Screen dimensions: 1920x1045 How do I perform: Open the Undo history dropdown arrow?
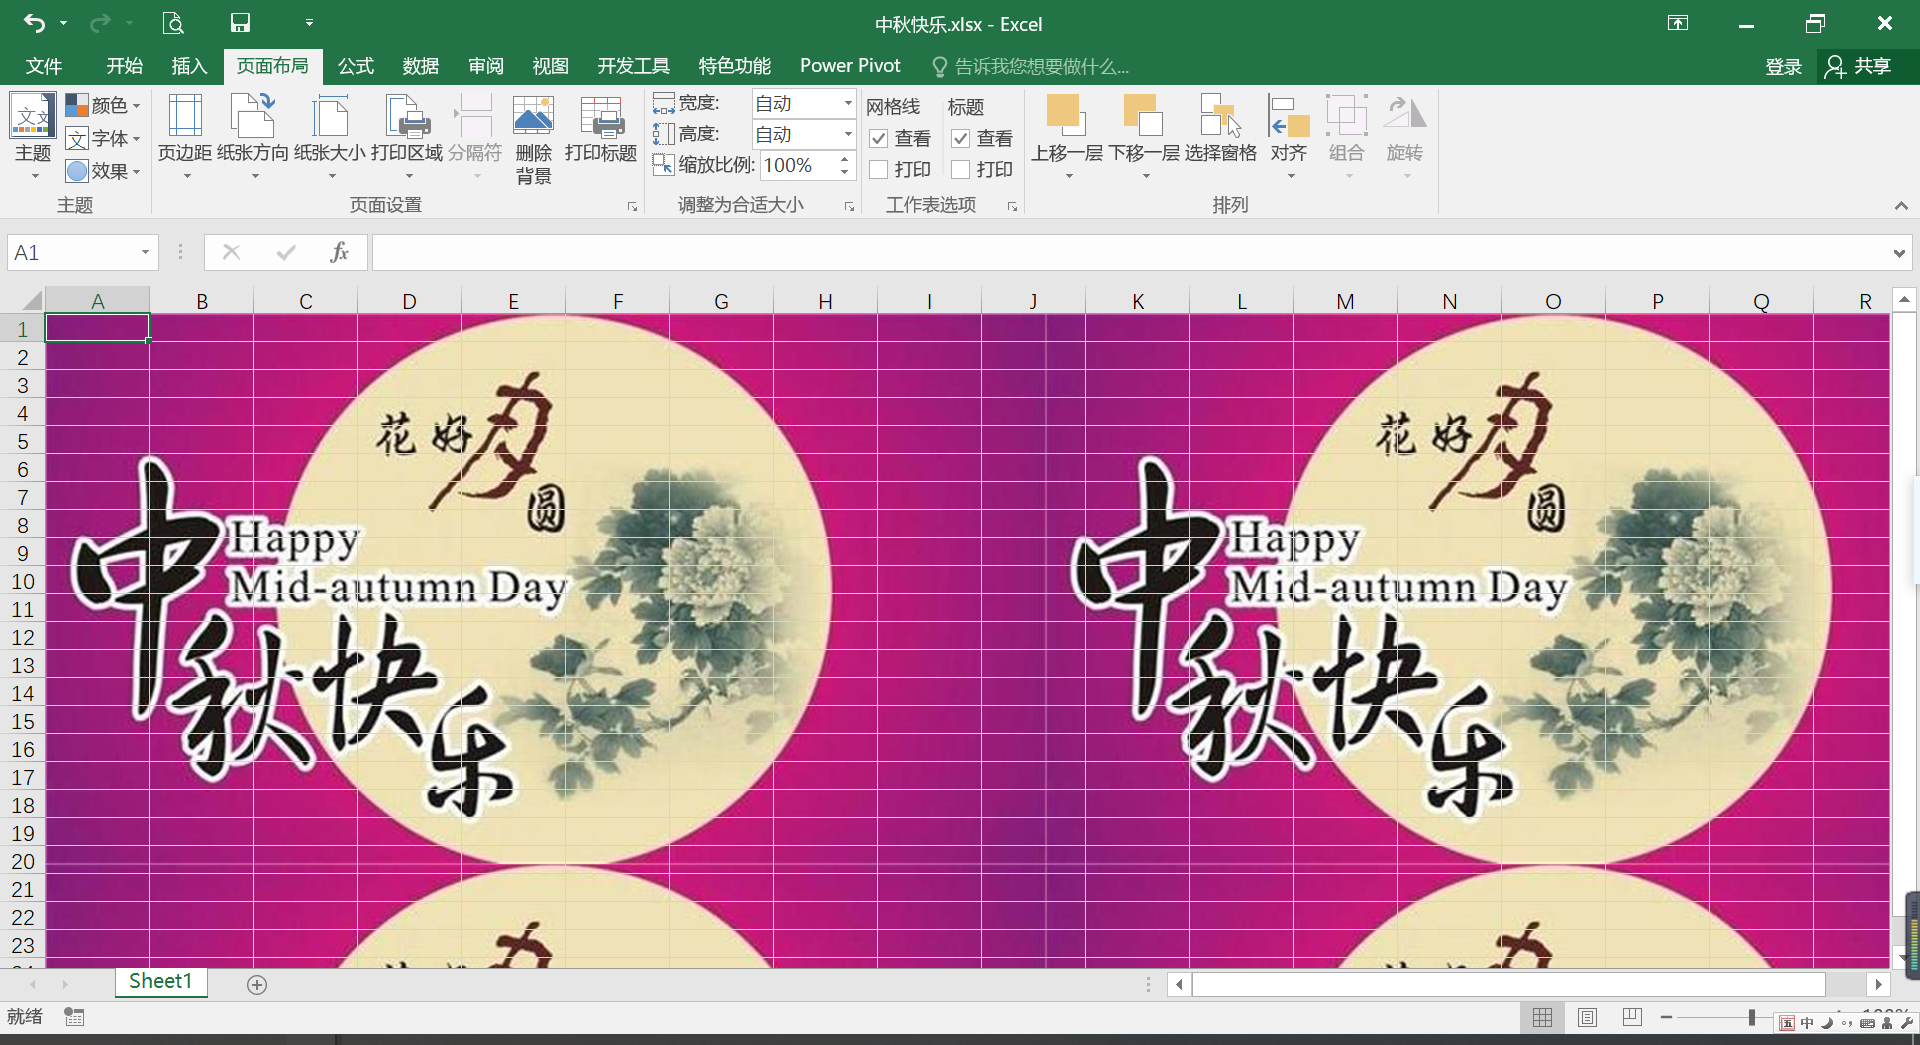[x=63, y=23]
